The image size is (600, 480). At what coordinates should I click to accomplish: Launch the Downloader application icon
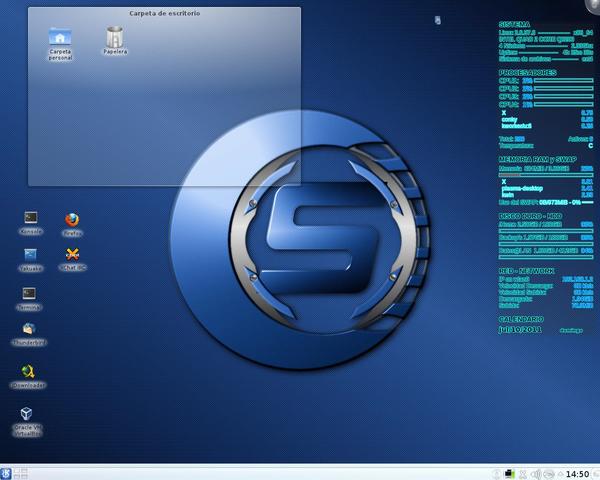point(28,377)
